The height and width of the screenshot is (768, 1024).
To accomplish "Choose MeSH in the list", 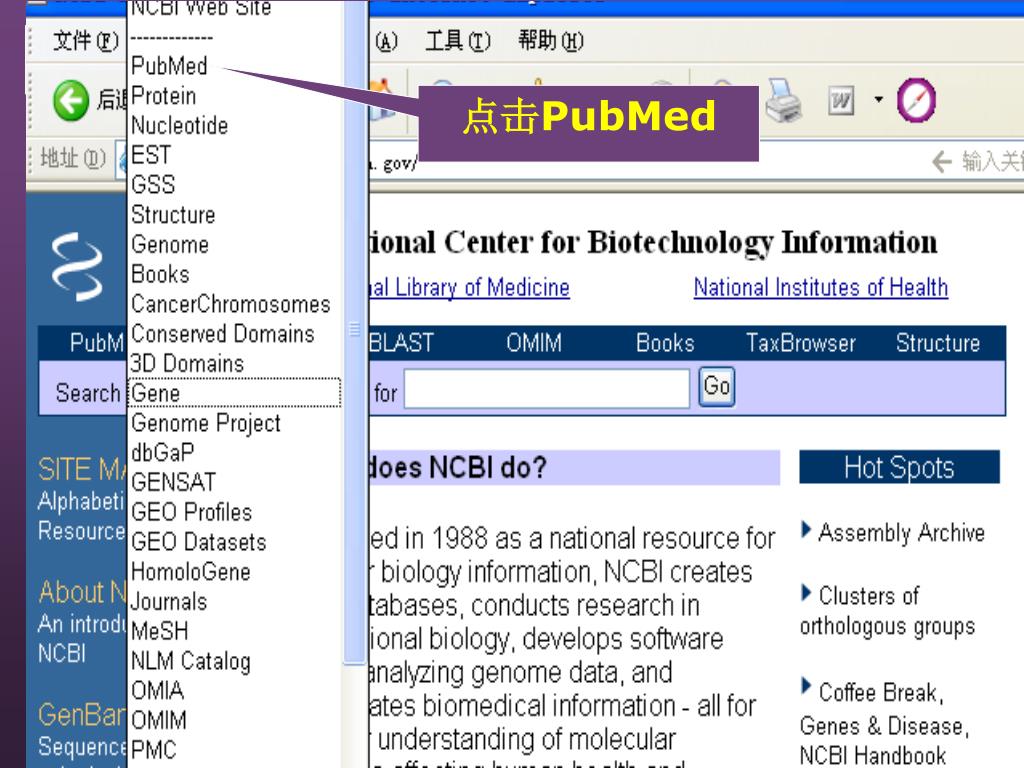I will click(x=159, y=631).
